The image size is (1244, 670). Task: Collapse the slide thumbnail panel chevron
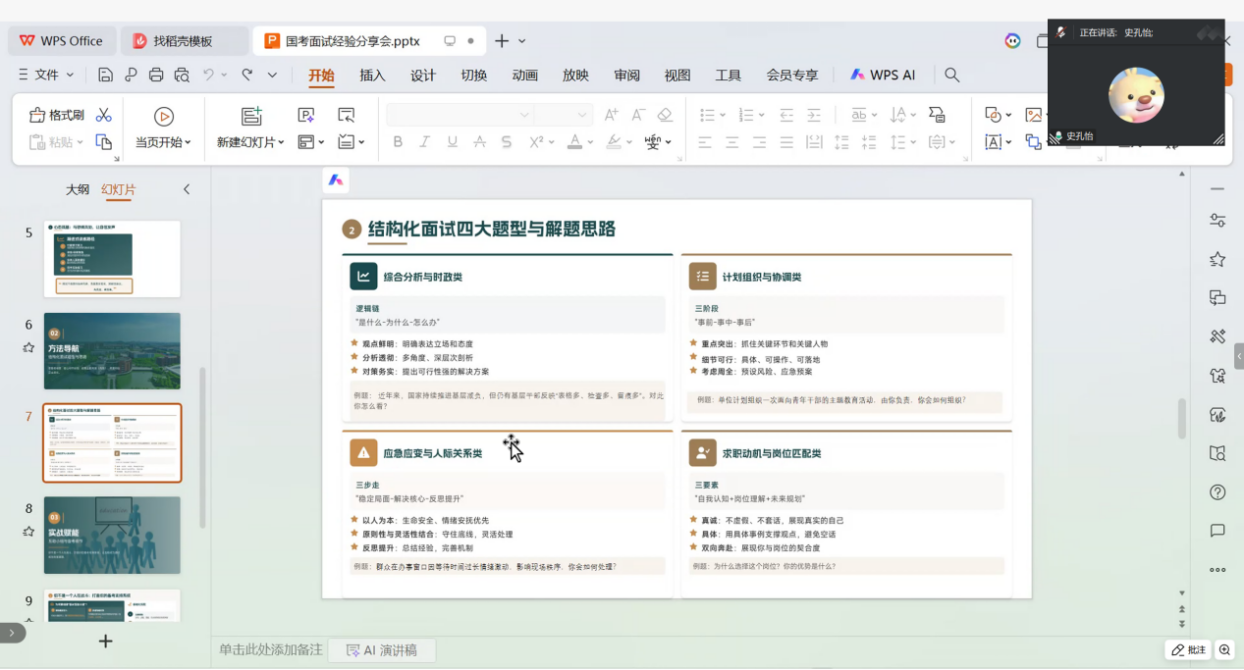point(186,189)
